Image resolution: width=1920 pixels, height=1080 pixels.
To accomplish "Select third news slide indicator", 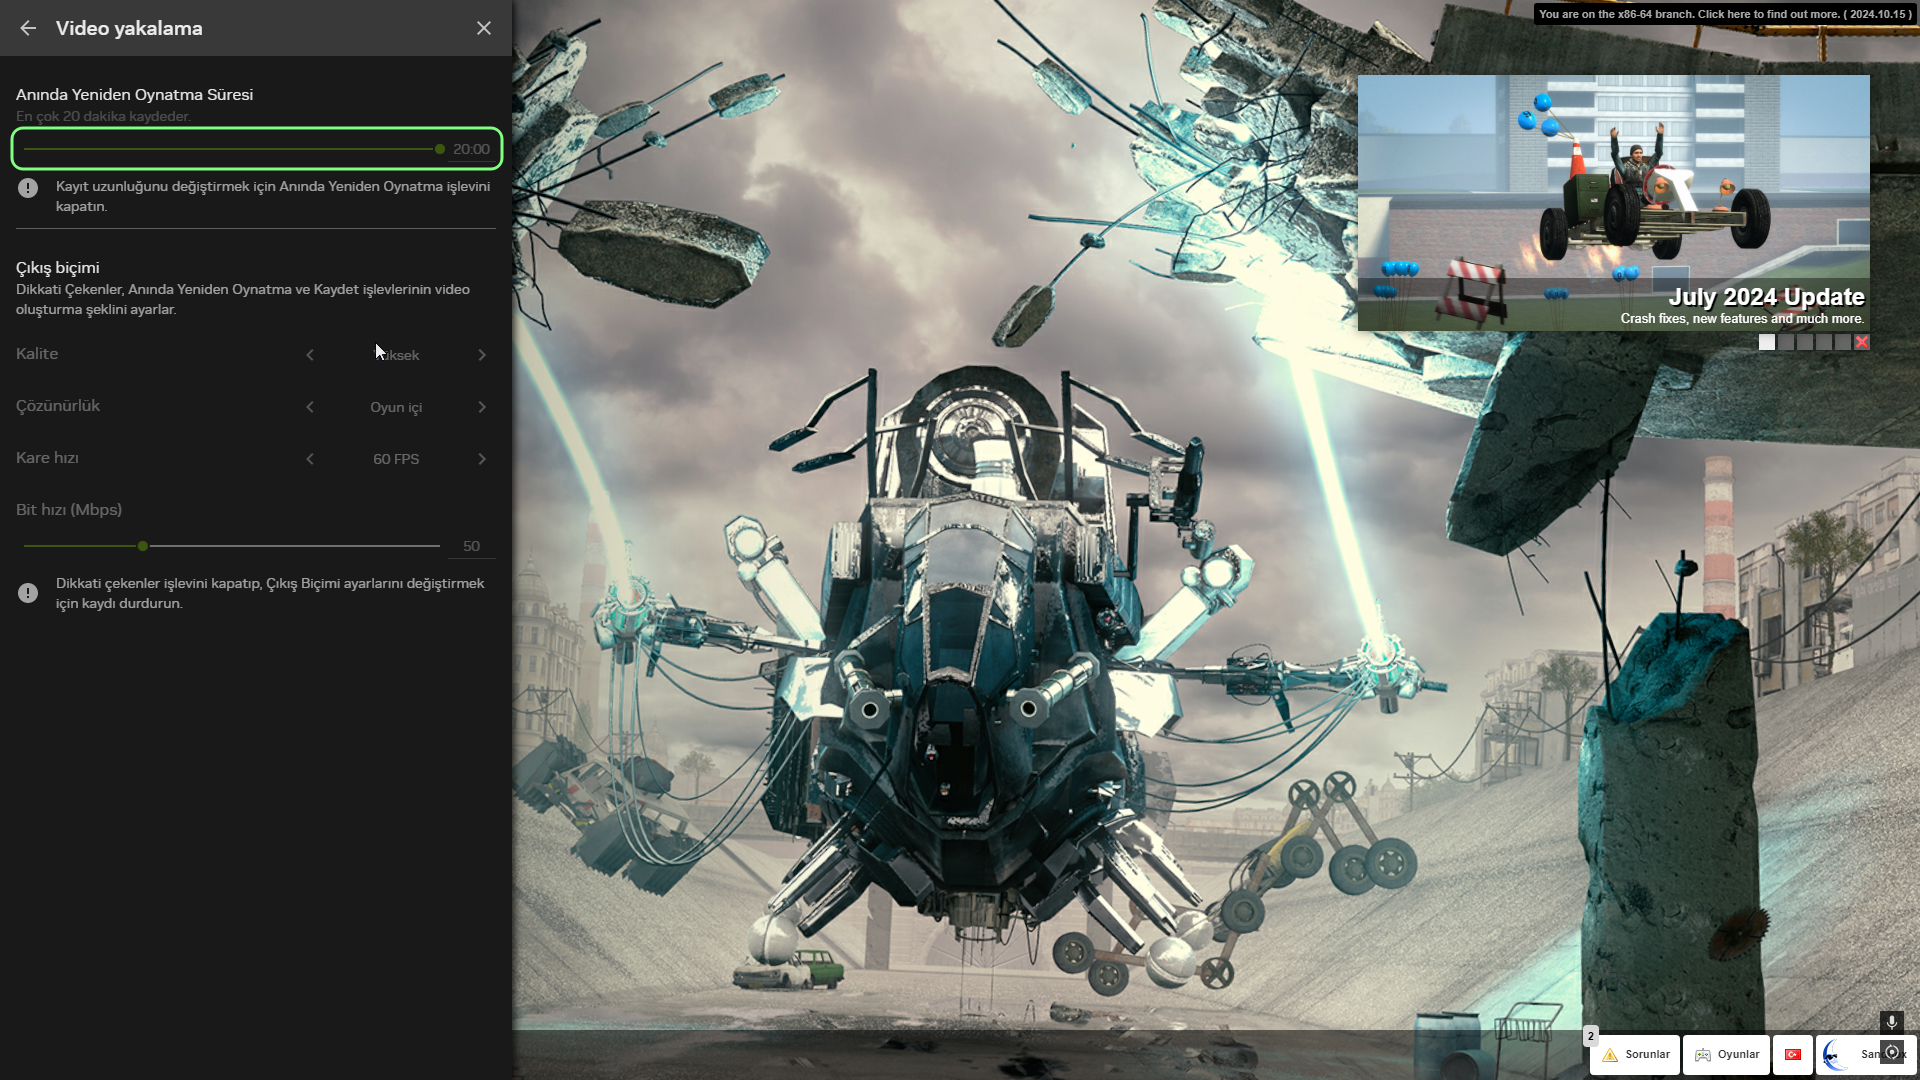I will pos(1805,342).
